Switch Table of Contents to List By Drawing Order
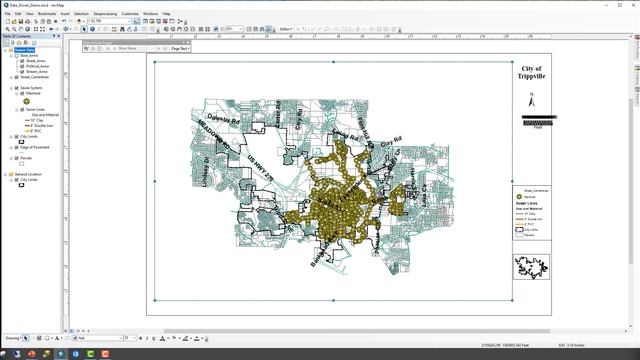 6,42
